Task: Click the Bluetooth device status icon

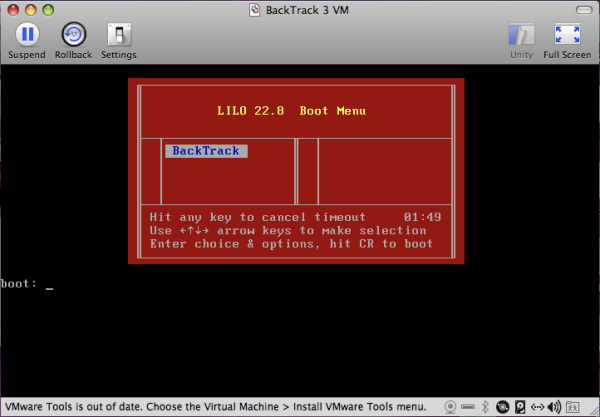Action: pyautogui.click(x=485, y=407)
